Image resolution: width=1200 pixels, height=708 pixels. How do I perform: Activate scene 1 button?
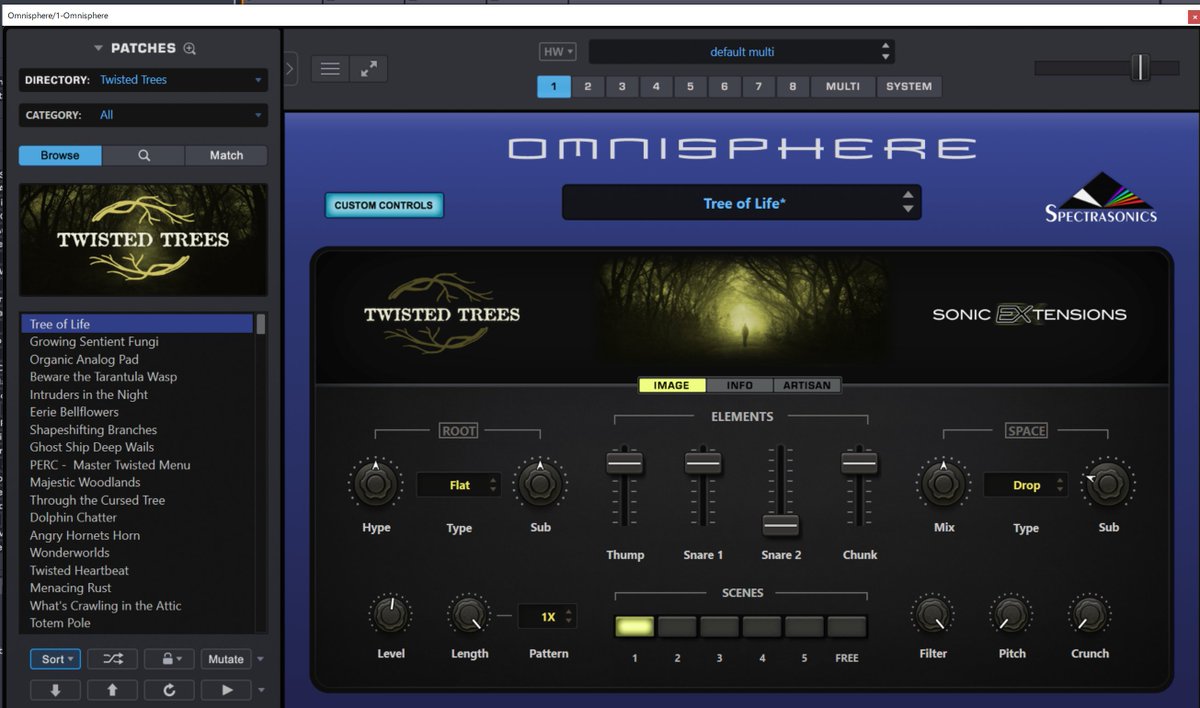(635, 627)
